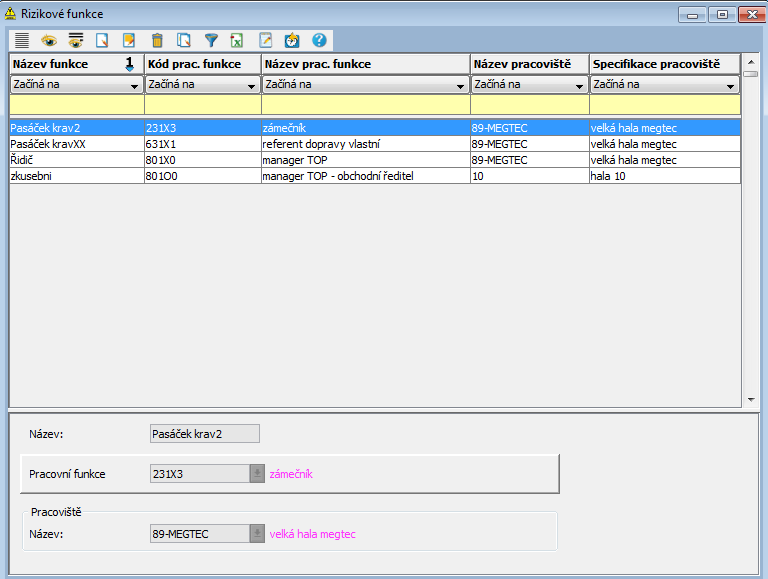
Task: Open the Pracovní funkce 231X3 dropdown arrow
Action: pos(258,474)
